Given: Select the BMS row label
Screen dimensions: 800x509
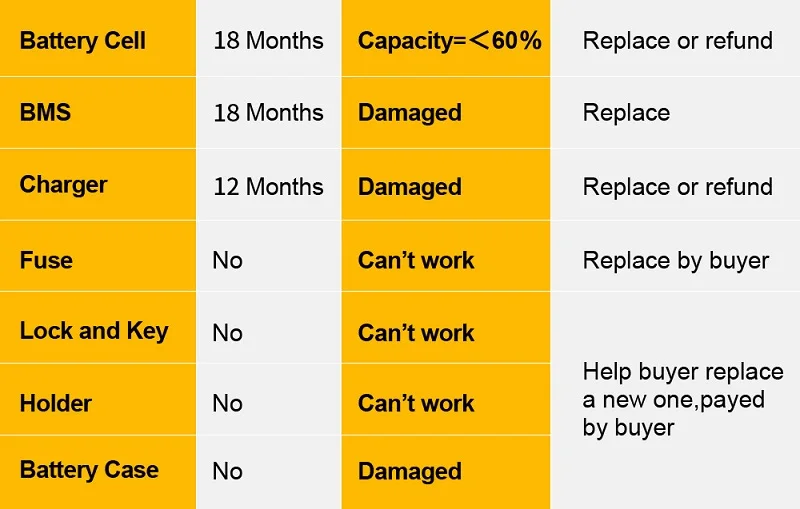Looking at the screenshot, I should [x=46, y=112].
